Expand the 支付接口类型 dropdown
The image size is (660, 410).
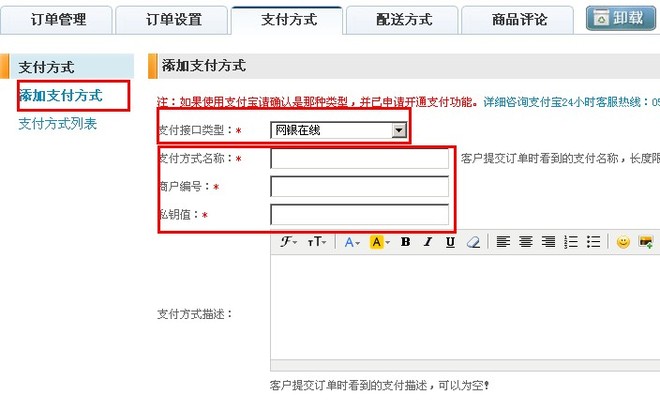click(399, 130)
